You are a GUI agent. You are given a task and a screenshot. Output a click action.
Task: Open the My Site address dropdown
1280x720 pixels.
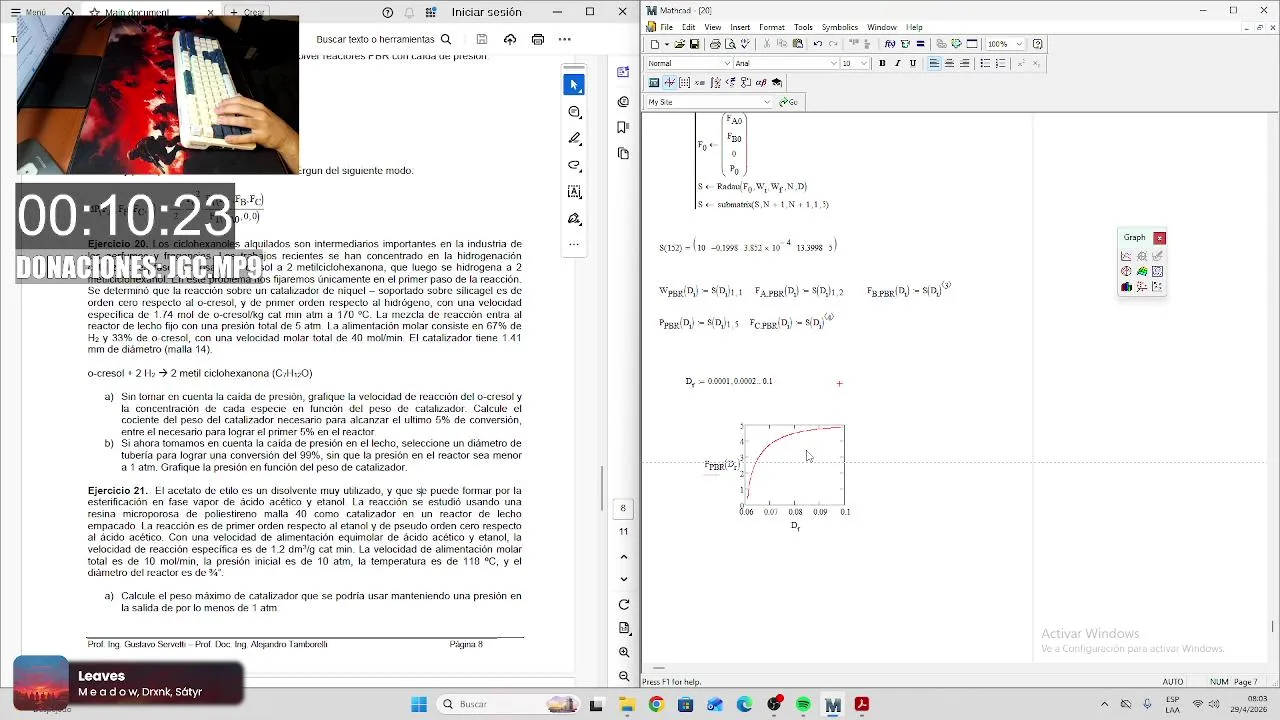[x=767, y=102]
